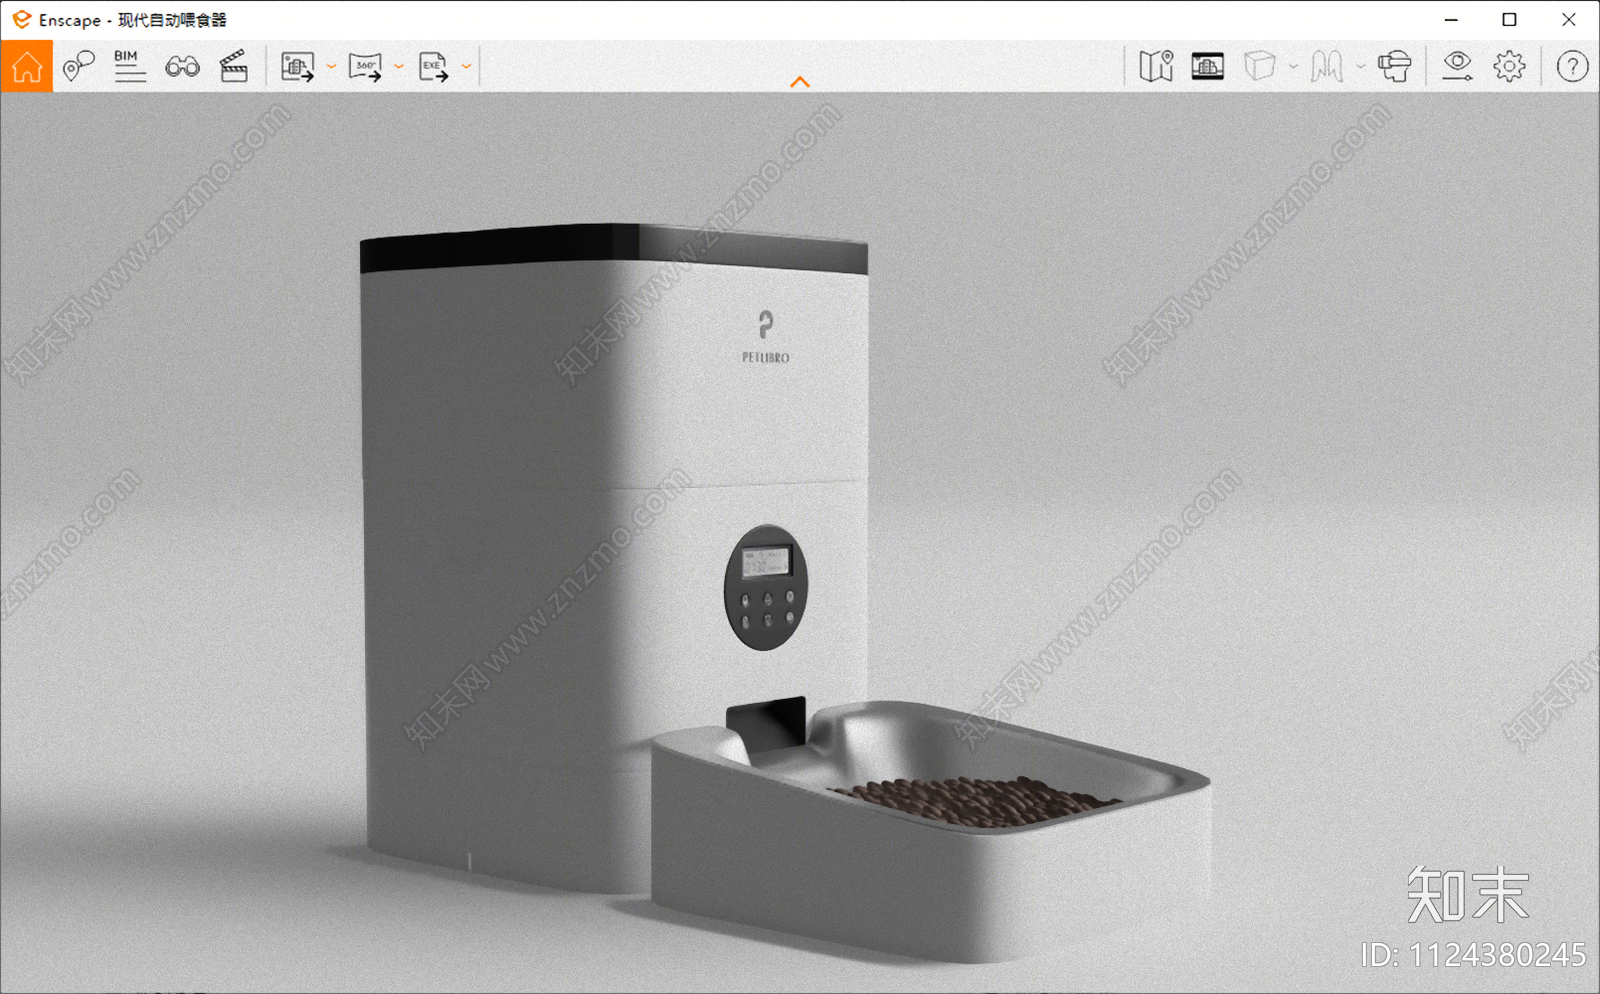1600x994 pixels.
Task: Expand the Panorama export dropdown arrow
Action: coord(399,67)
